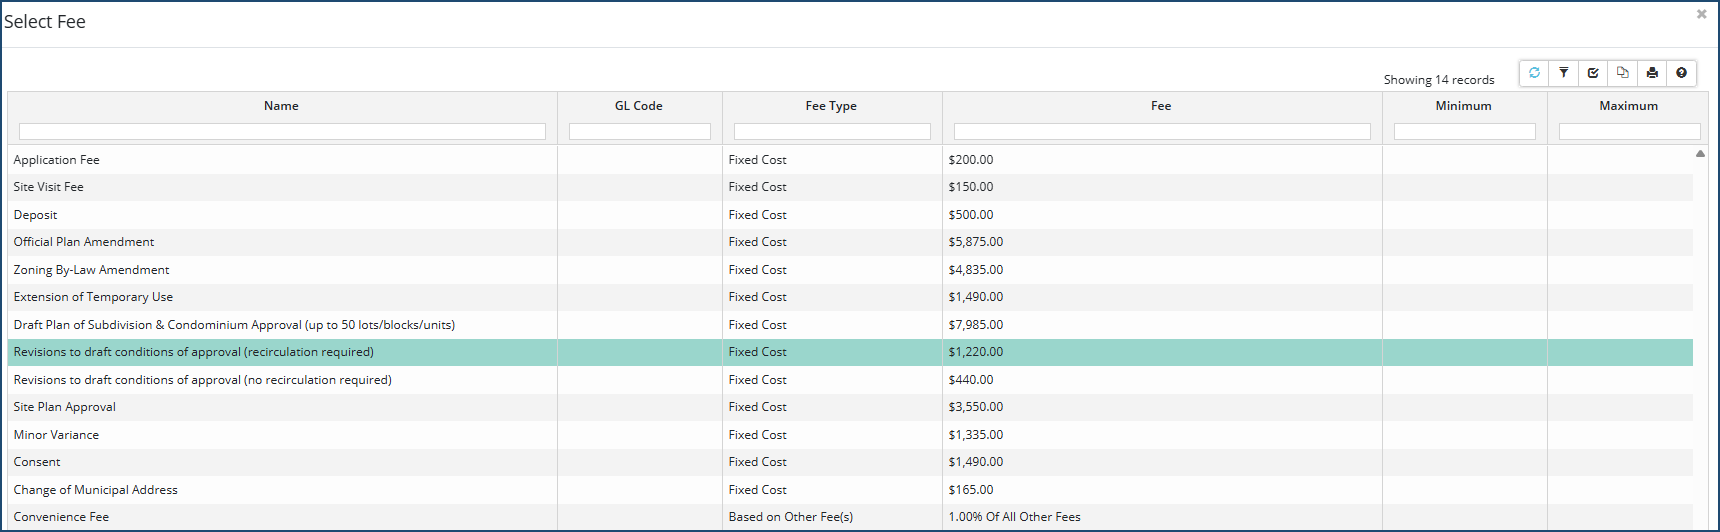Open the help question mark icon
This screenshot has height=532, width=1720.
tap(1682, 73)
